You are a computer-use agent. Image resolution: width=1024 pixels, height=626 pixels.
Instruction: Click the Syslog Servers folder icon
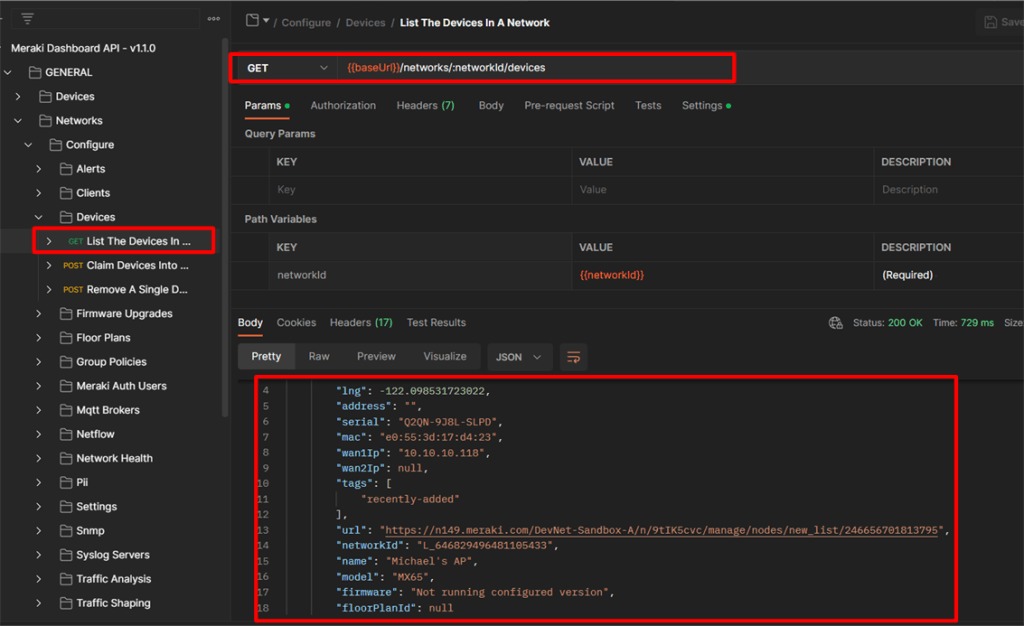click(66, 555)
